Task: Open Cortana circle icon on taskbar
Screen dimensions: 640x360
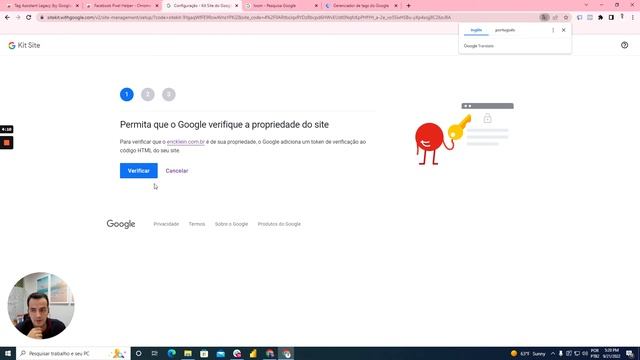Action: coord(138,353)
